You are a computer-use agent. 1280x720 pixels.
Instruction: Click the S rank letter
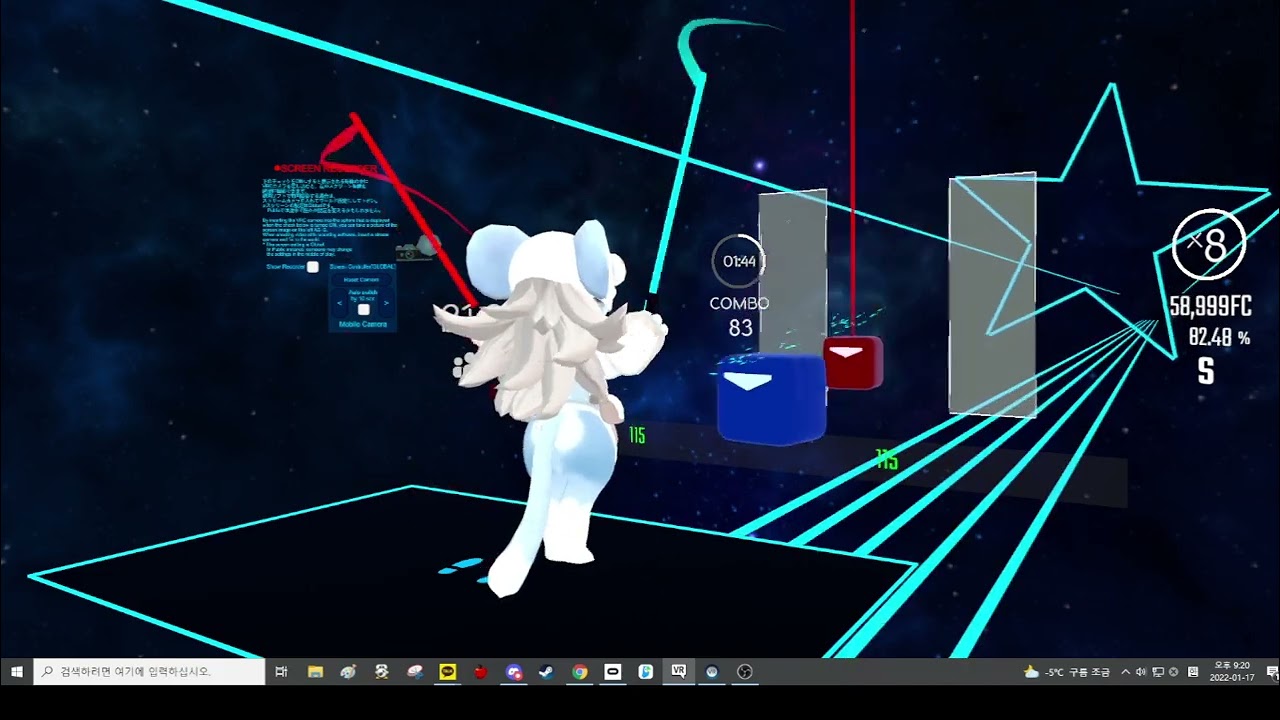pyautogui.click(x=1206, y=372)
